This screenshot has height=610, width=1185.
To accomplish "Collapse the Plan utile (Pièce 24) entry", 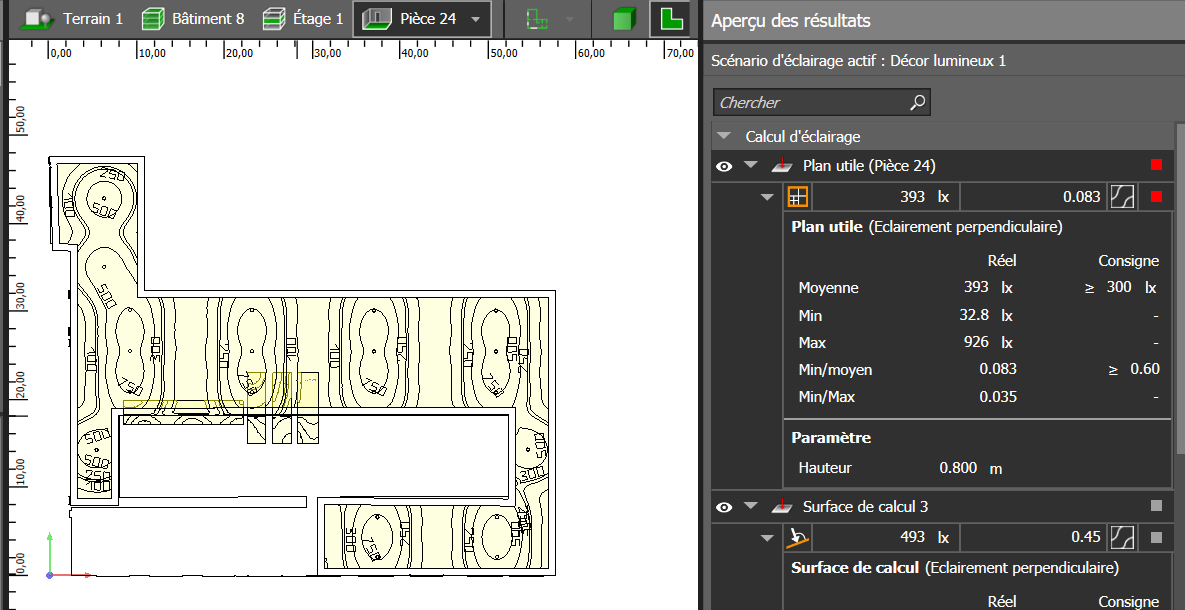I will click(750, 166).
